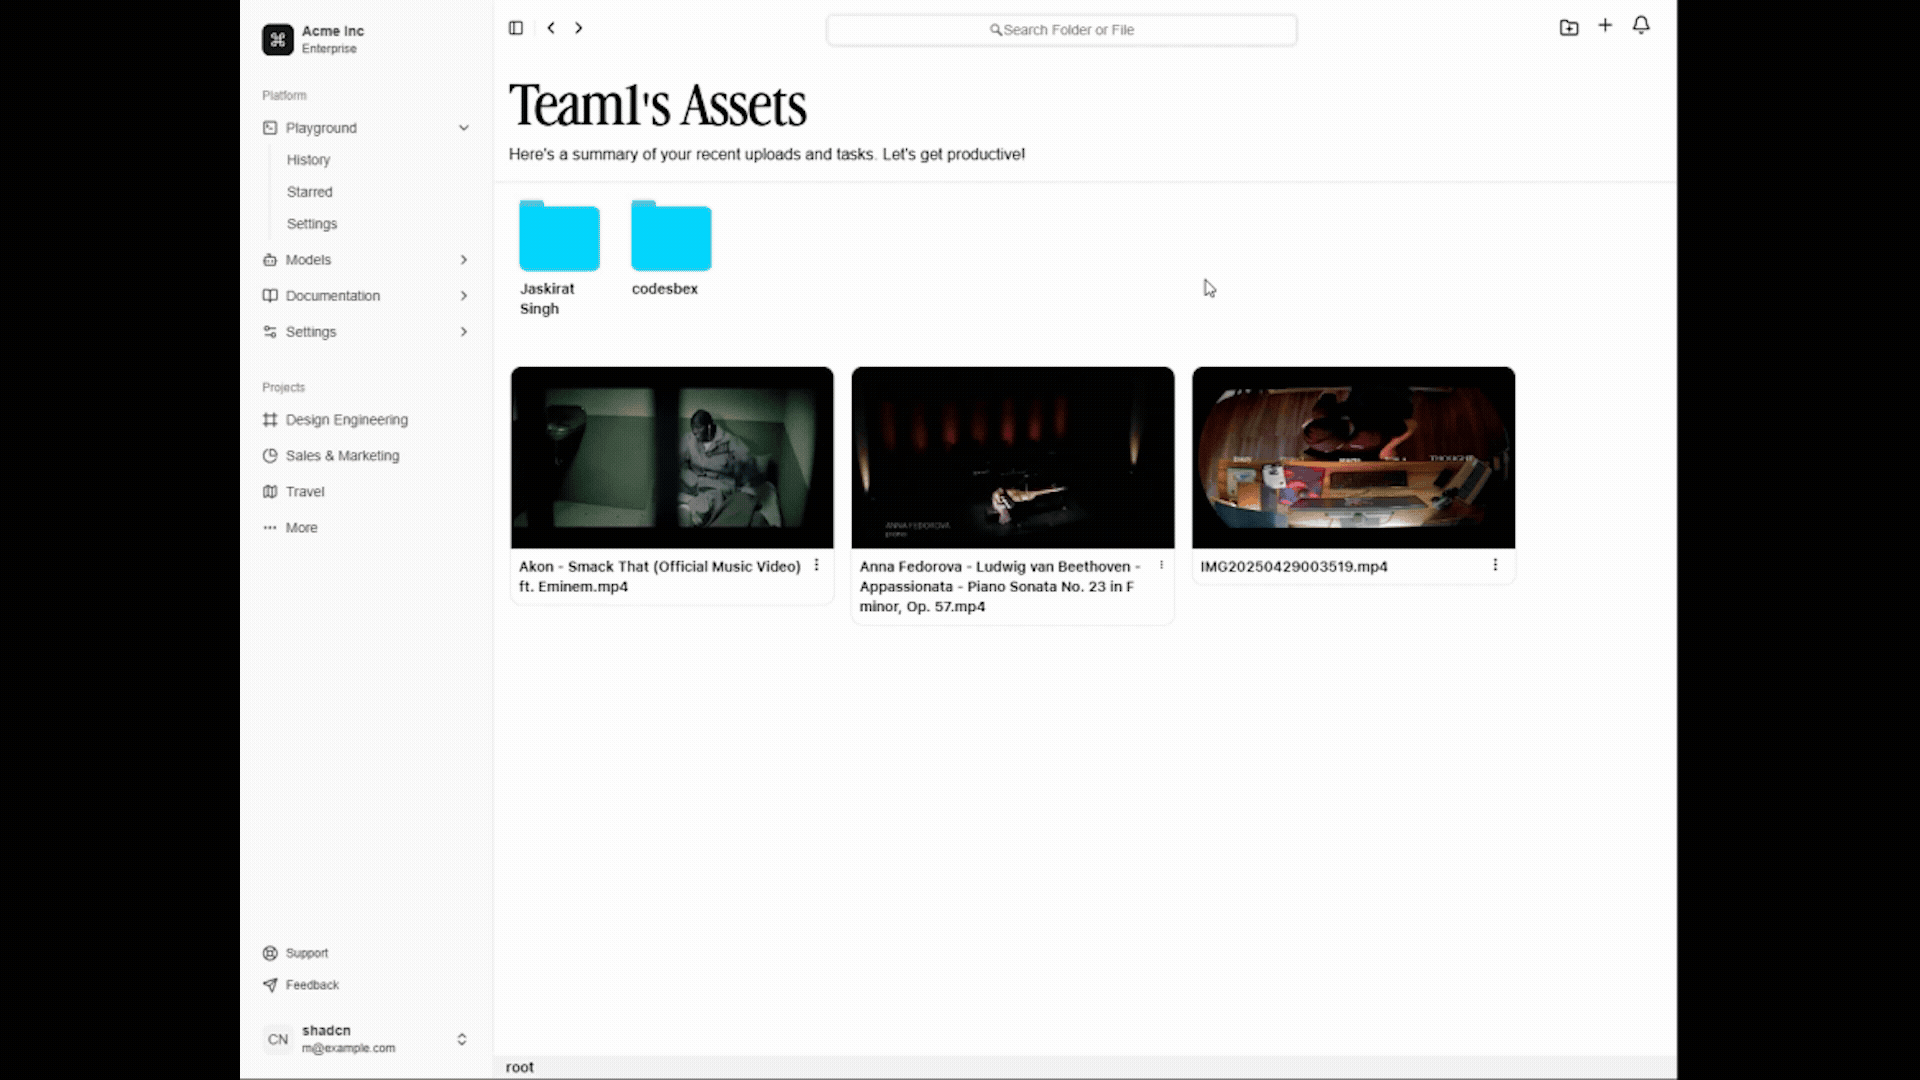Click the IMG20250429003519.mp4 file name

point(1294,566)
